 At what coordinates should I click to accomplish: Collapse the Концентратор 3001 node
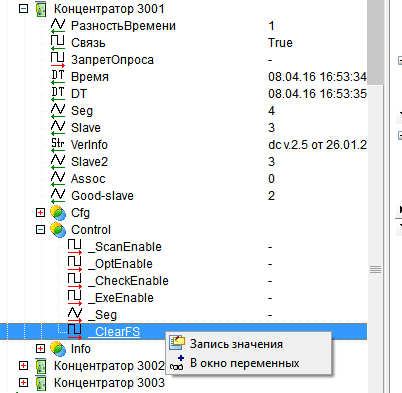23,9
